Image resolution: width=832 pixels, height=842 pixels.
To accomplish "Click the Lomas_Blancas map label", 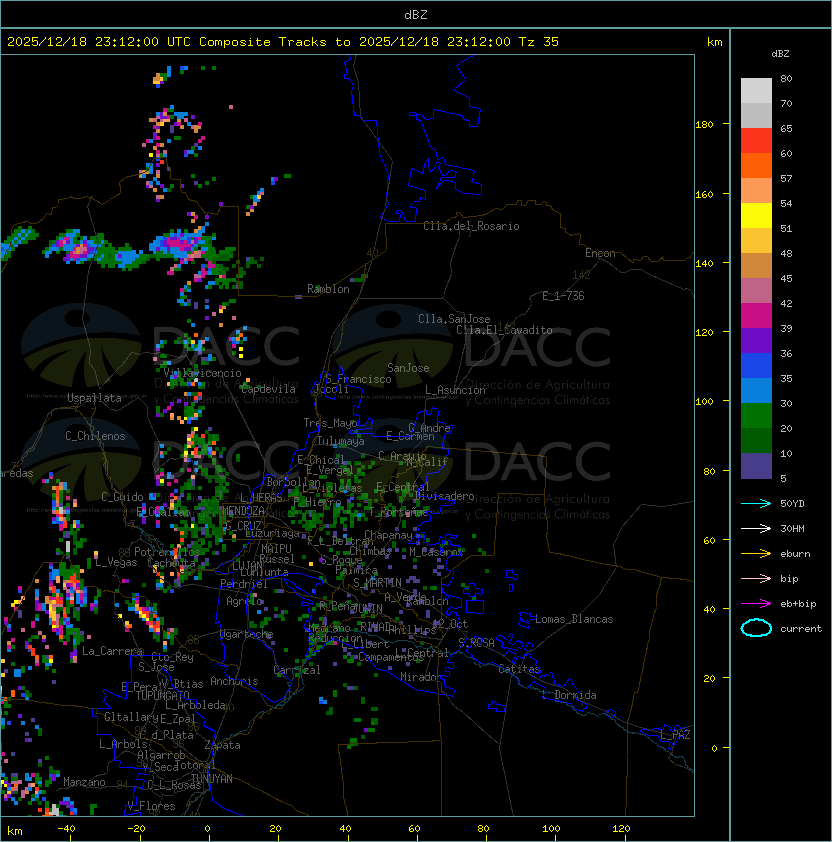I will tap(574, 619).
